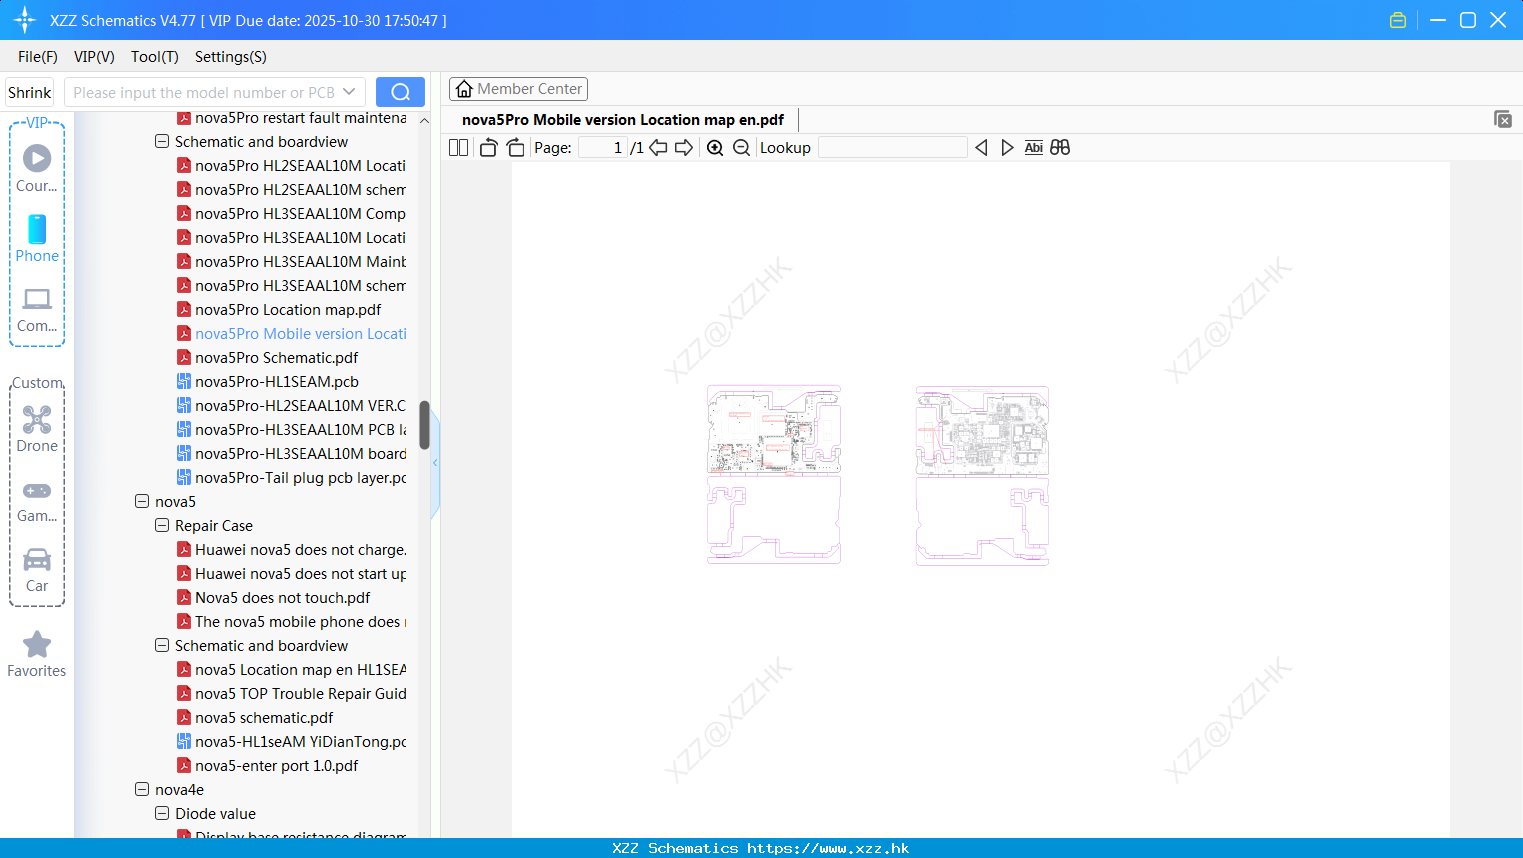Open the File(F) menu
Image resolution: width=1523 pixels, height=858 pixels.
pos(38,56)
